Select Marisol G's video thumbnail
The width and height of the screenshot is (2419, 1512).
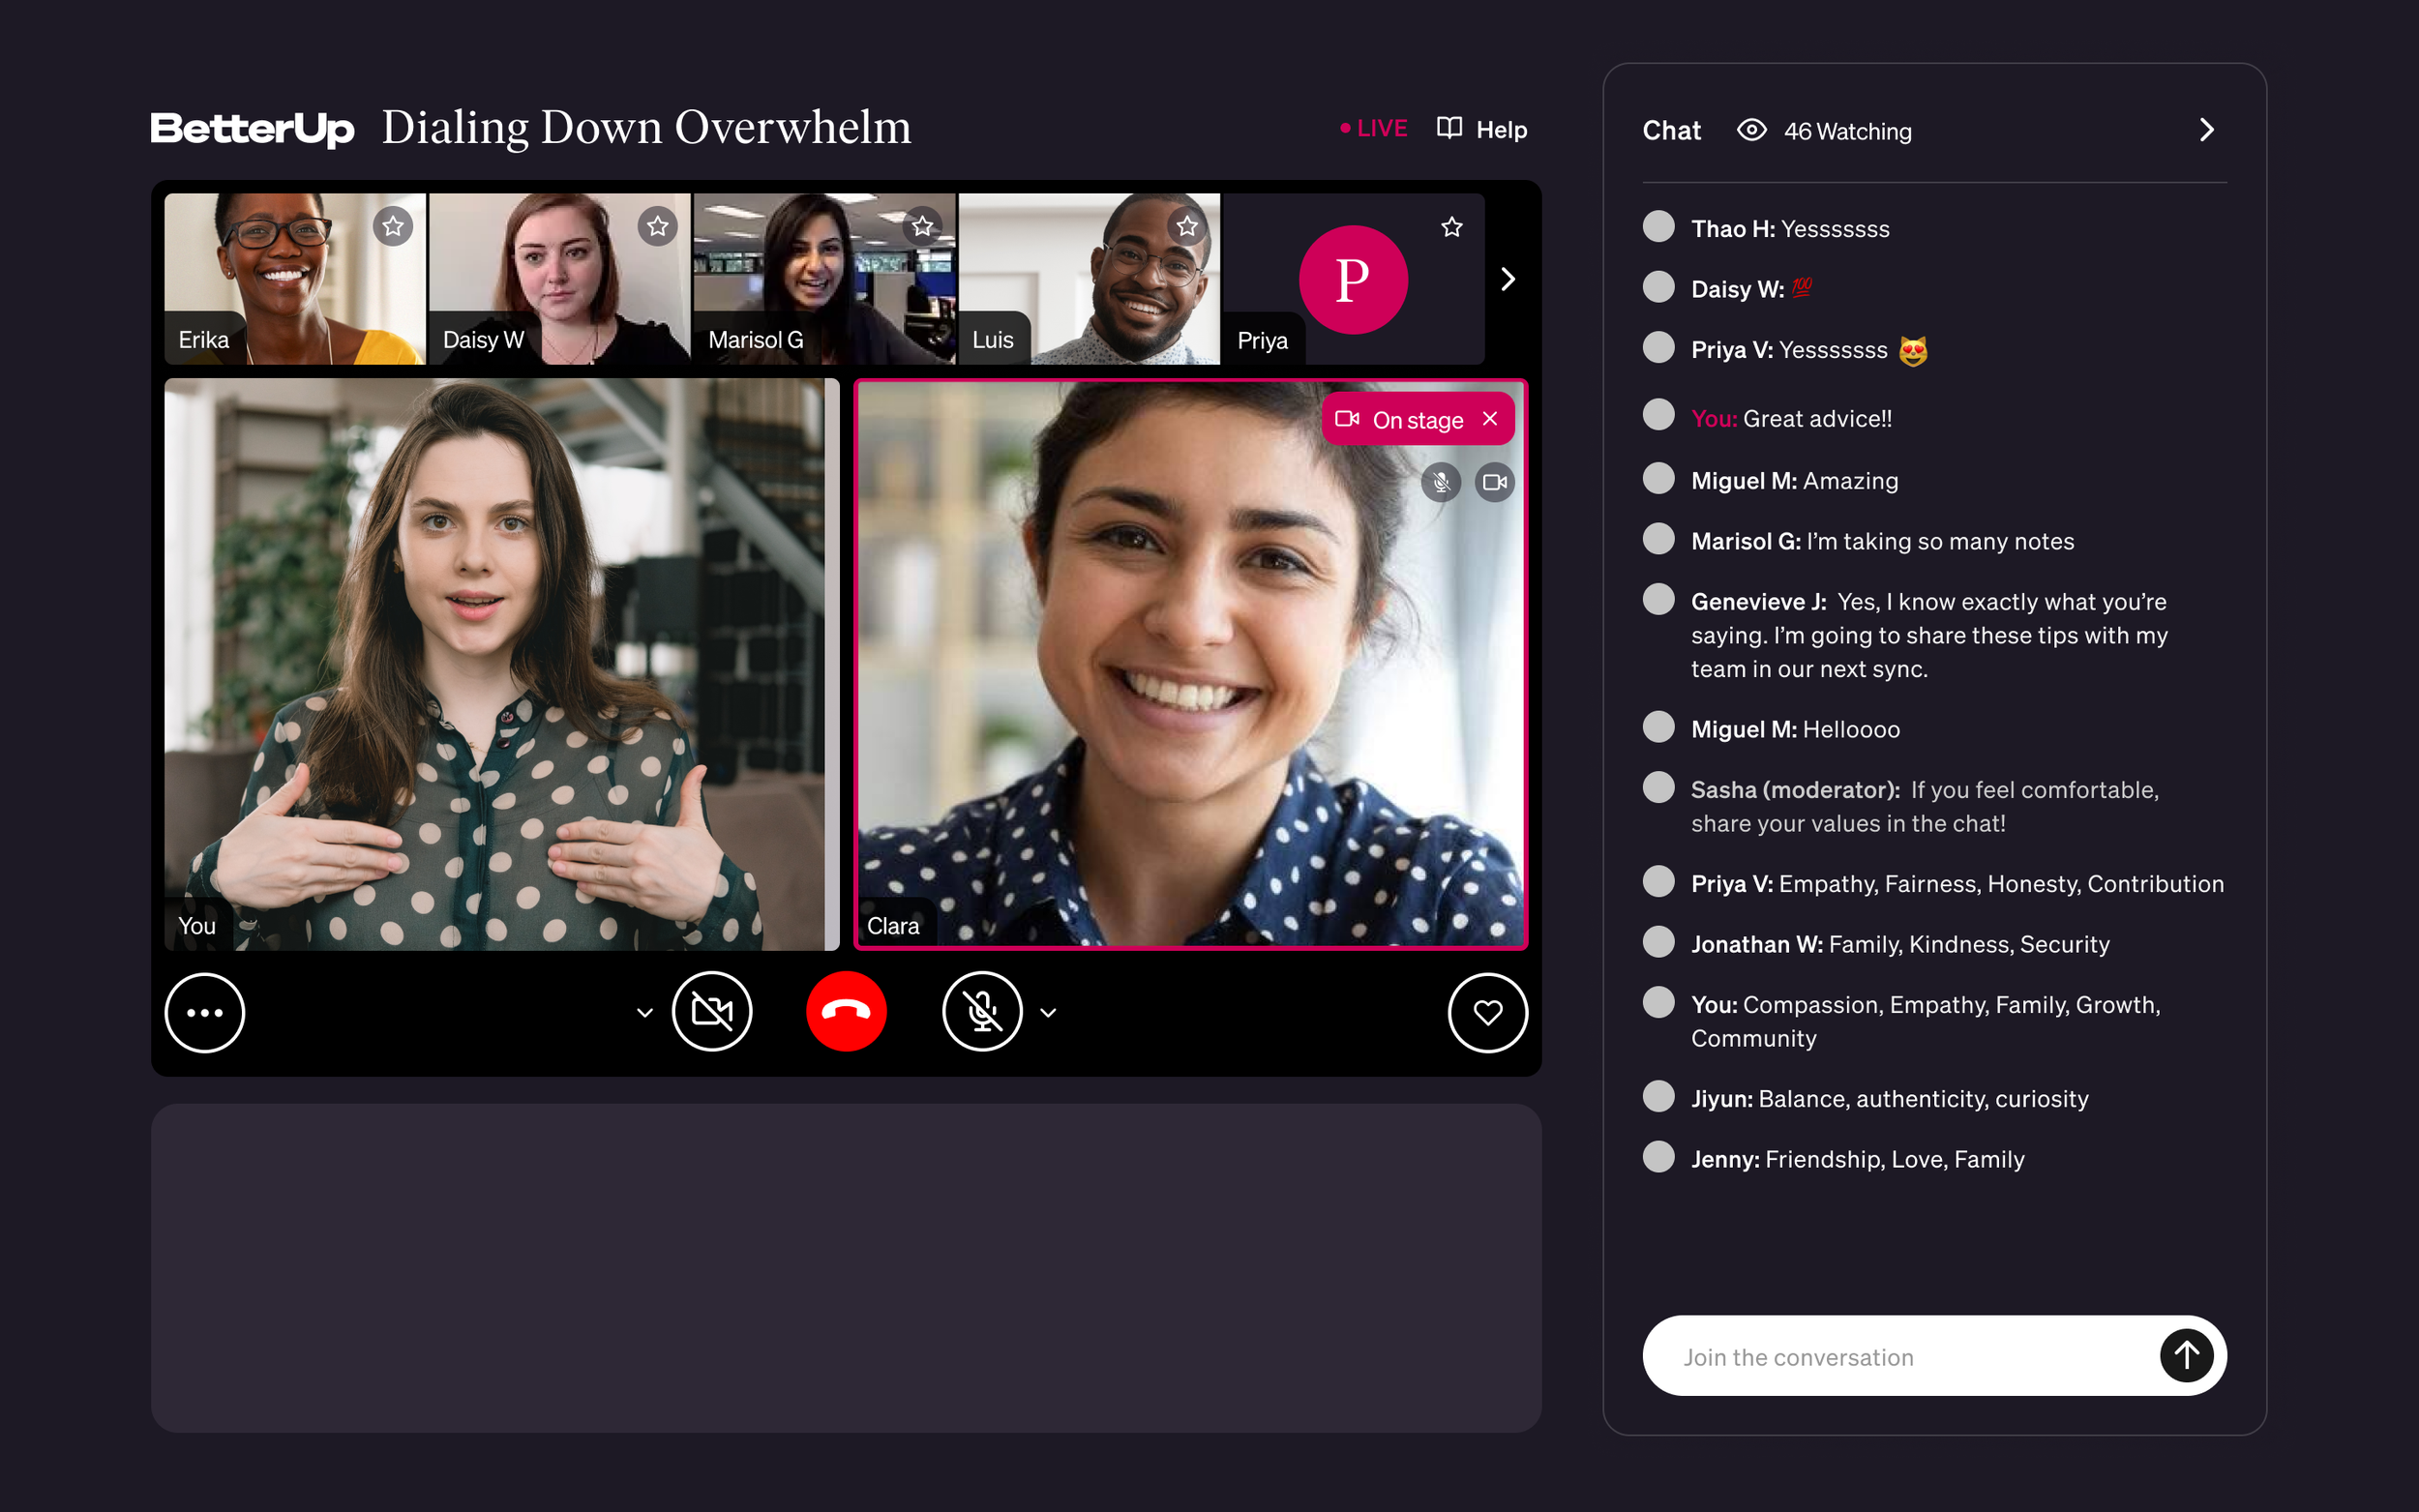coord(825,279)
